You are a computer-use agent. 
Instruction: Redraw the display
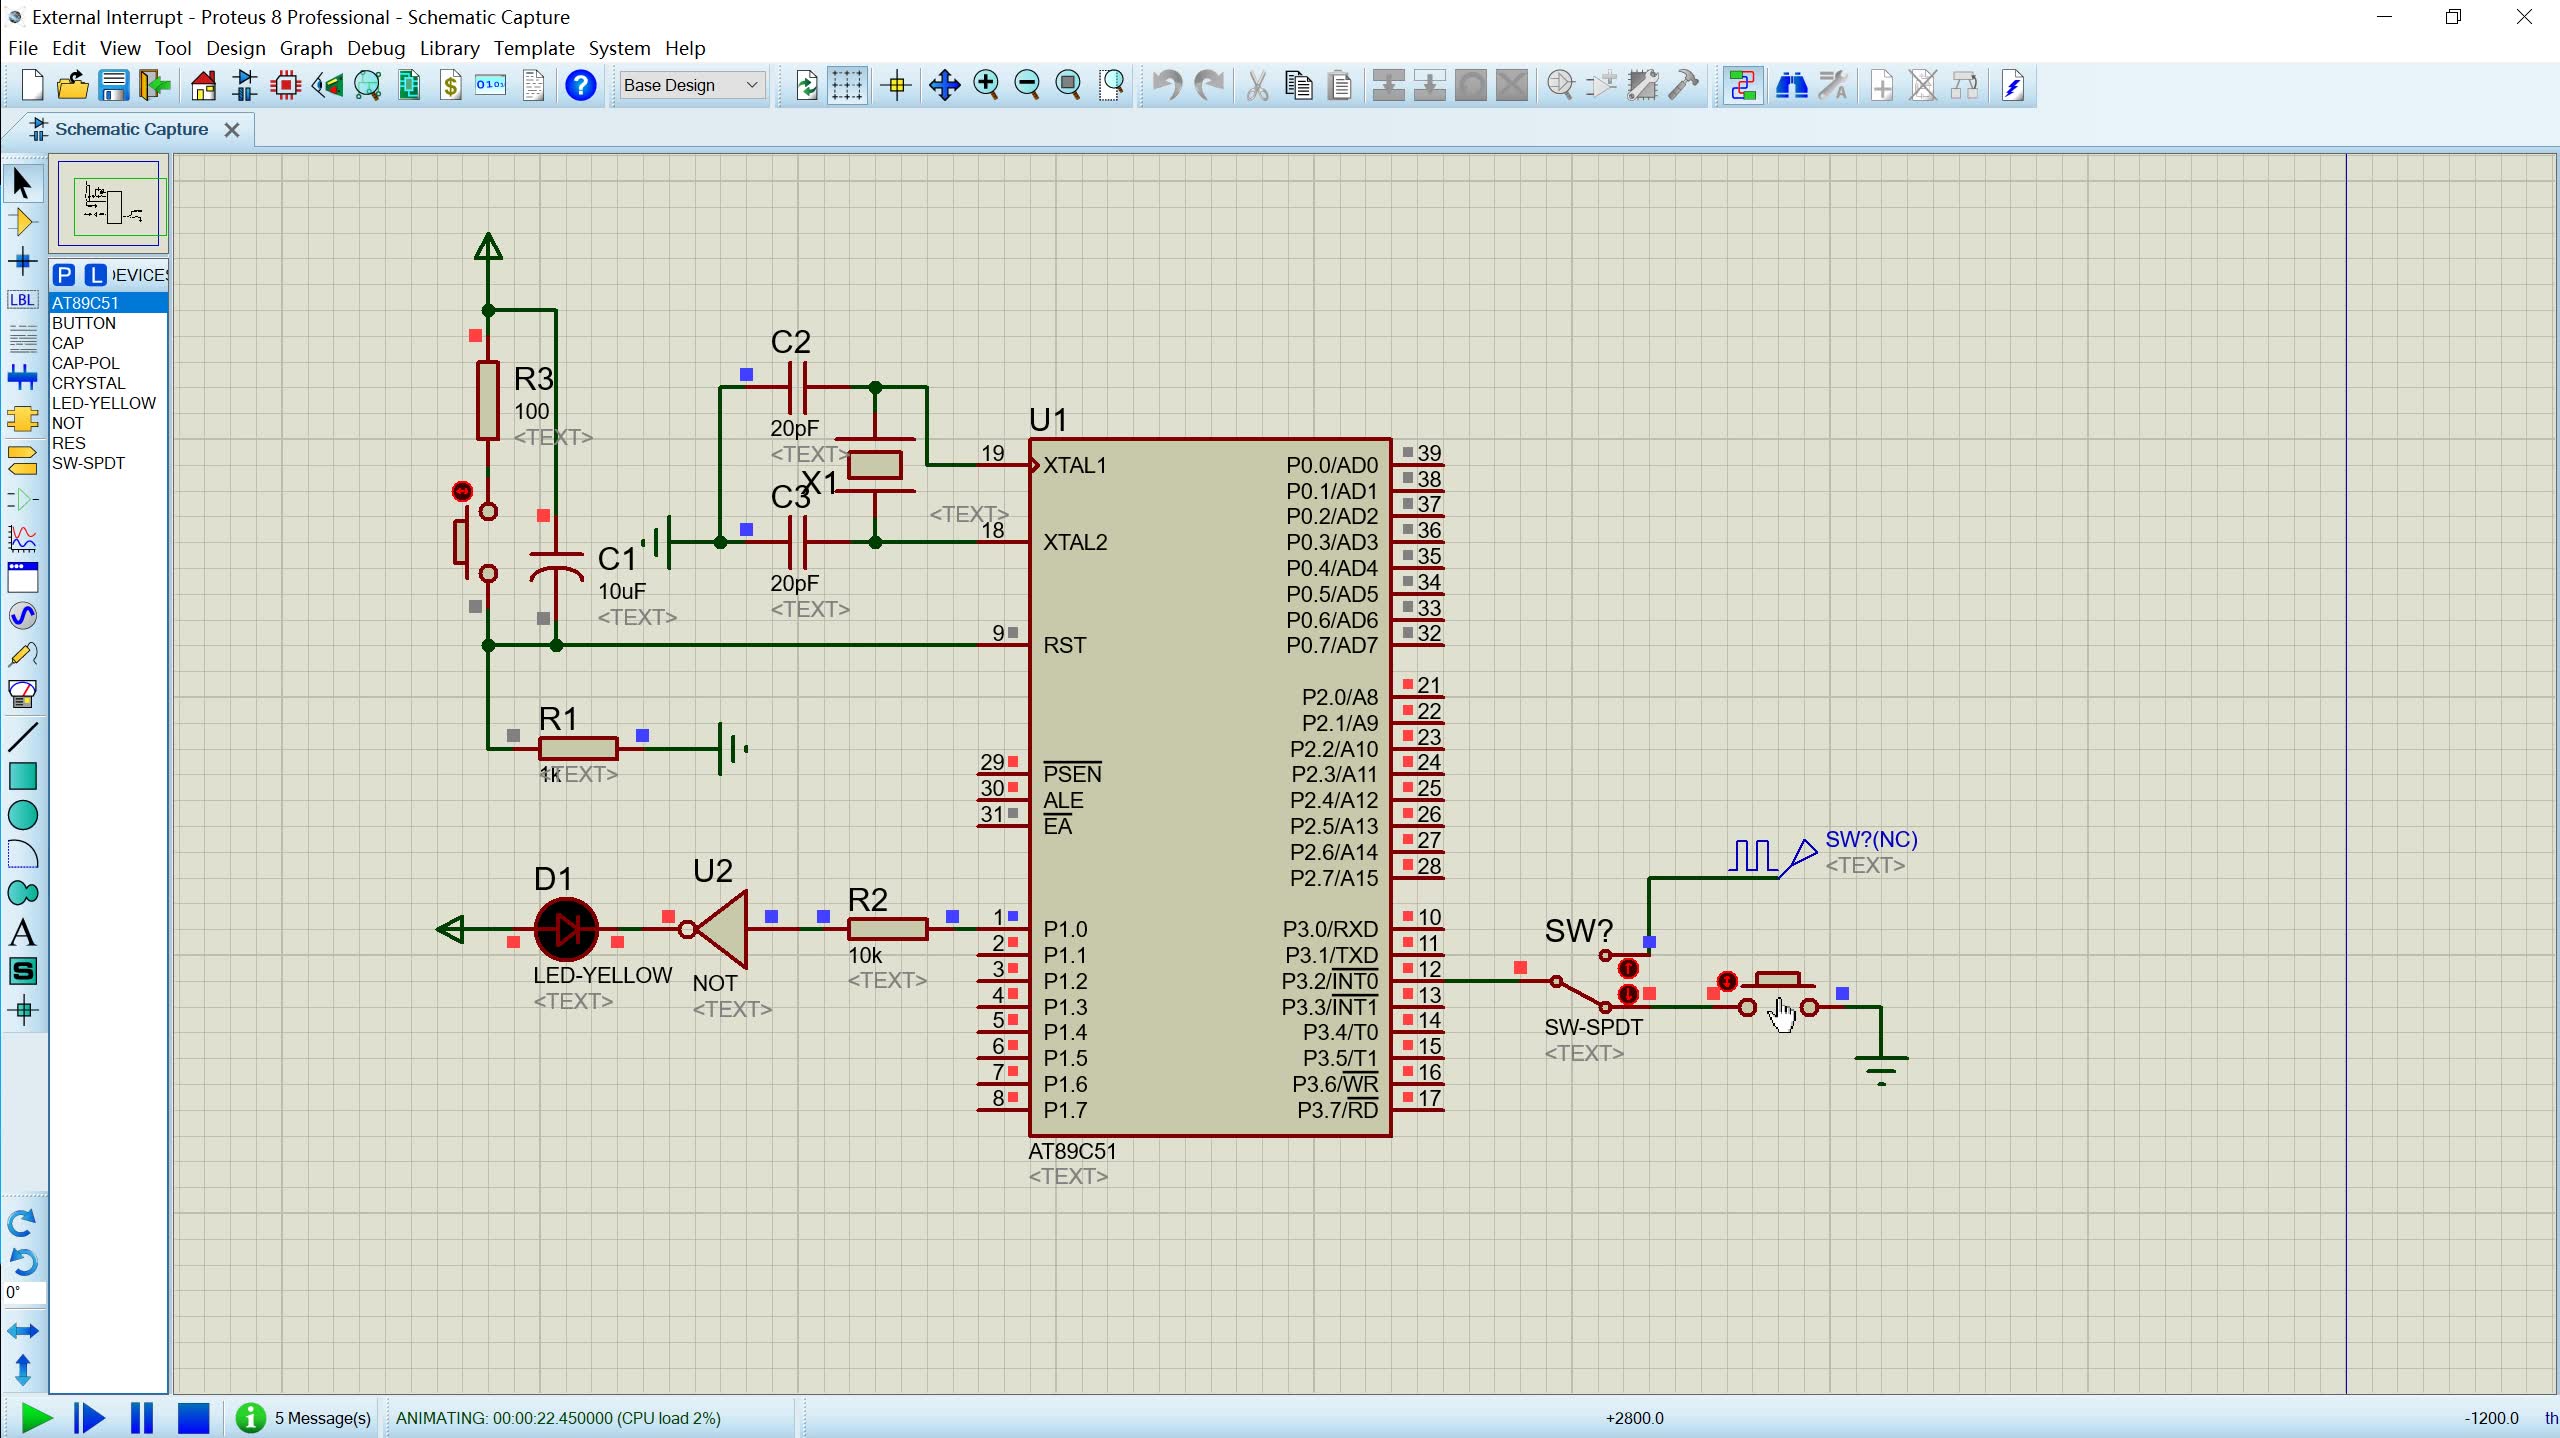(x=806, y=86)
